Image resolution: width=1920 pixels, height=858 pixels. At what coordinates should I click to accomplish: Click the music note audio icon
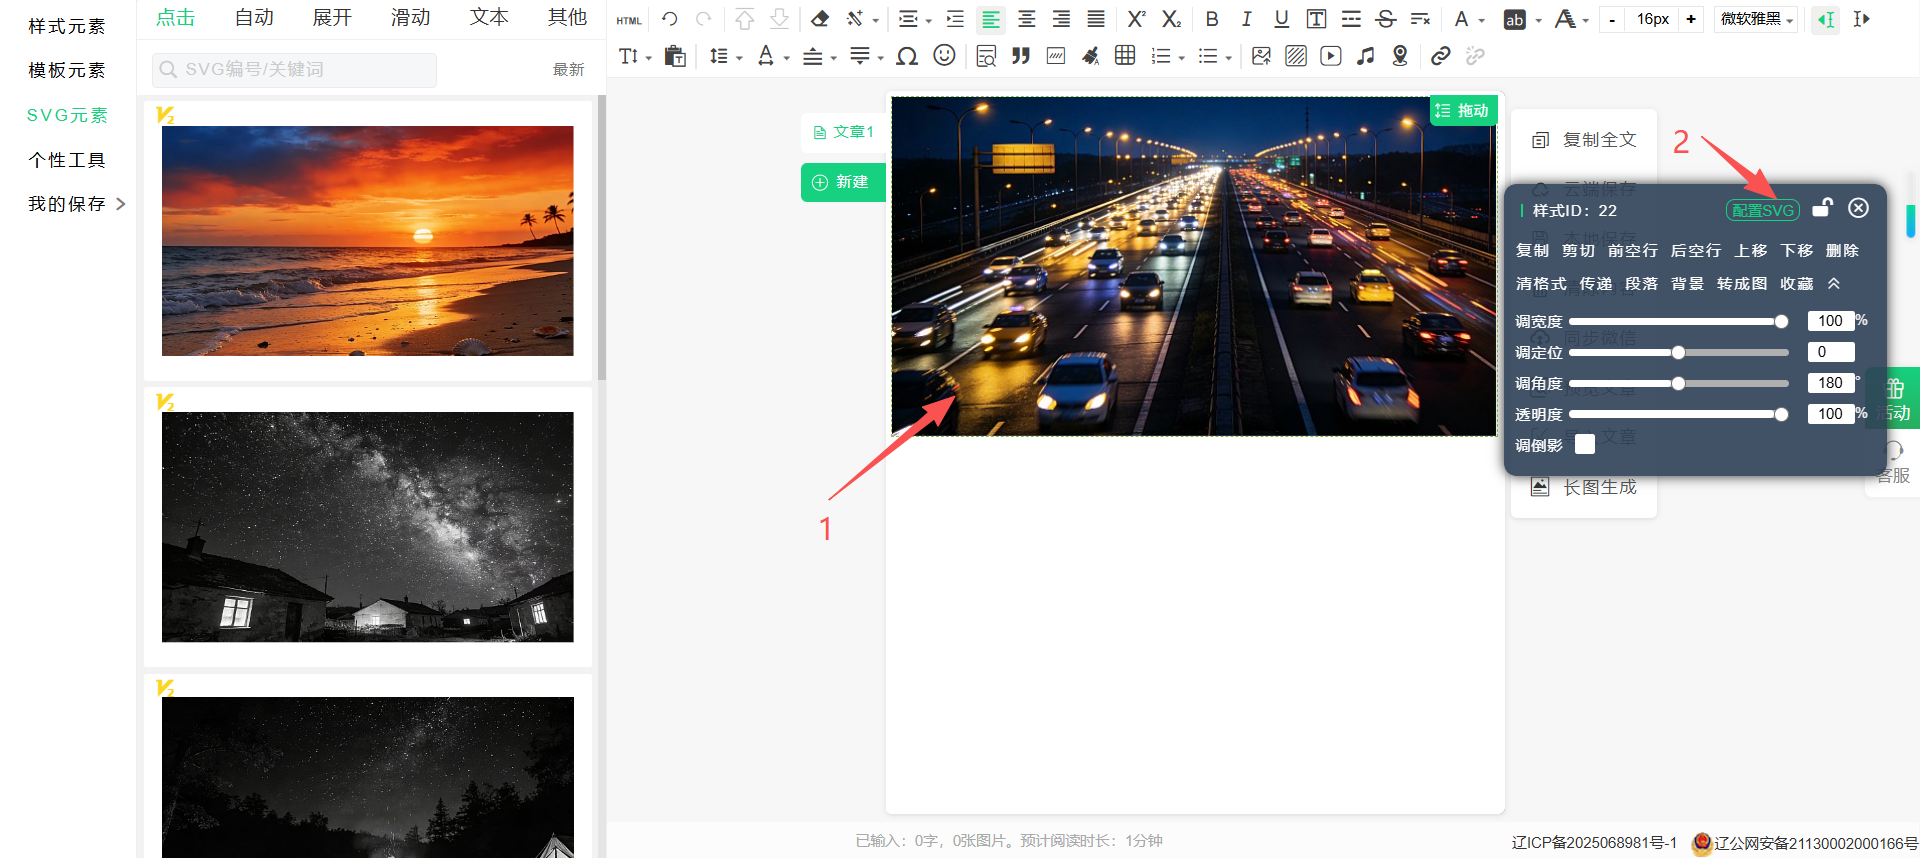point(1365,56)
